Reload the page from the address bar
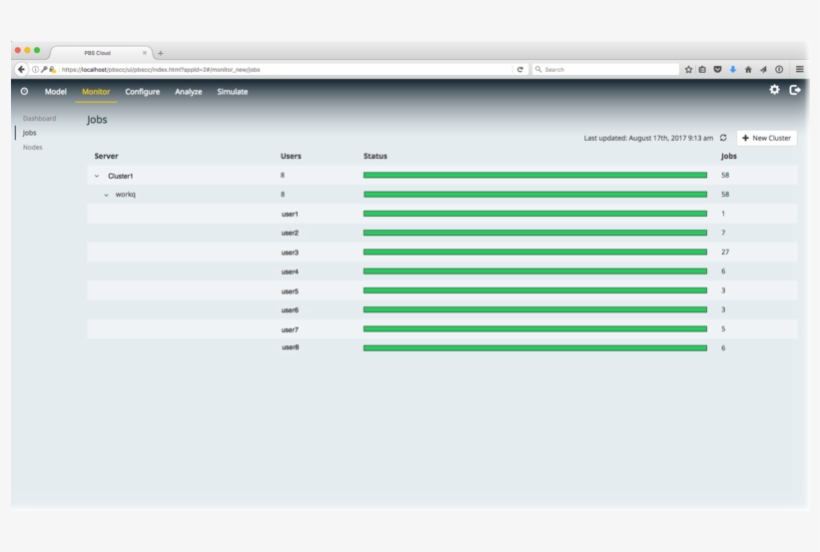 (520, 69)
